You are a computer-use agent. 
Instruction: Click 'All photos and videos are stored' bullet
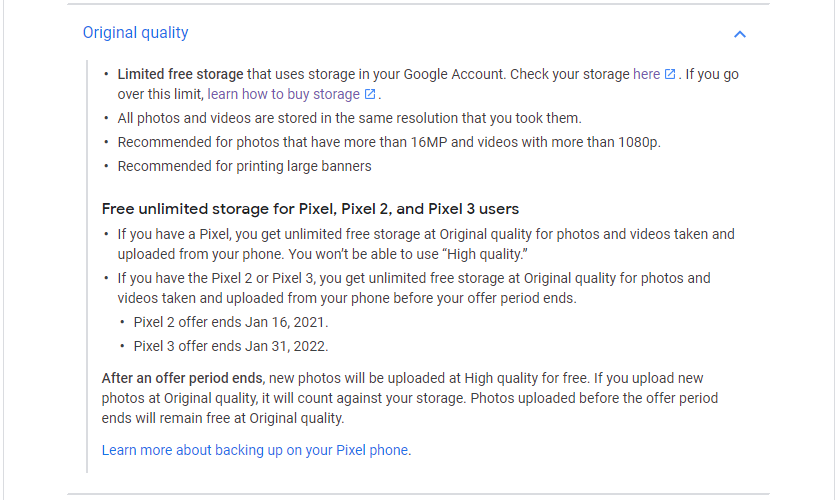click(x=350, y=118)
